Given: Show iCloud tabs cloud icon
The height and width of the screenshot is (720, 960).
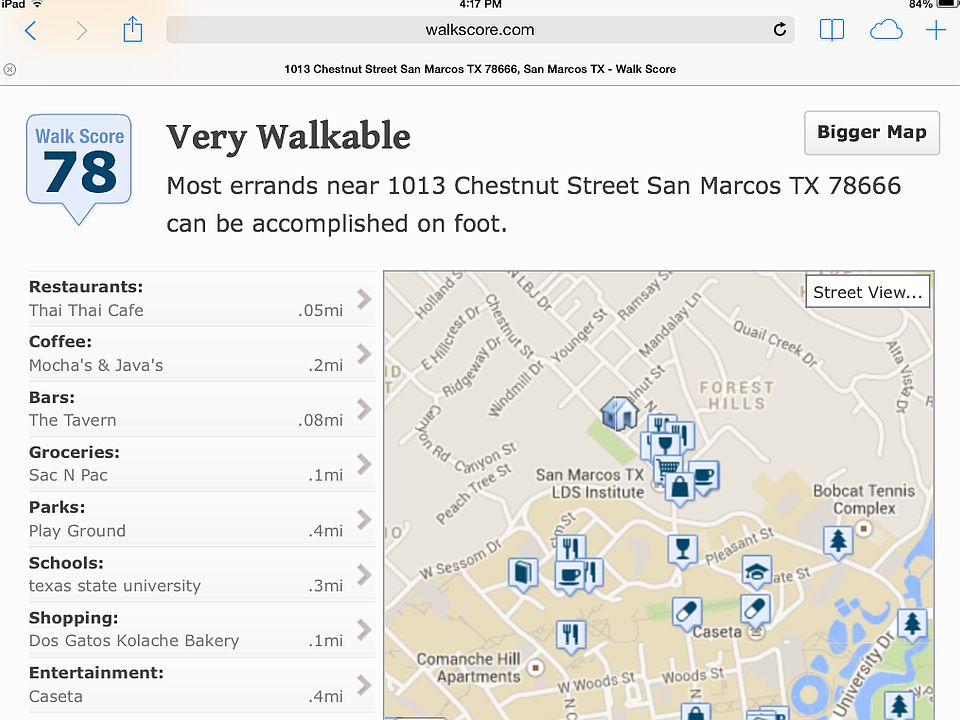Looking at the screenshot, I should 886,30.
